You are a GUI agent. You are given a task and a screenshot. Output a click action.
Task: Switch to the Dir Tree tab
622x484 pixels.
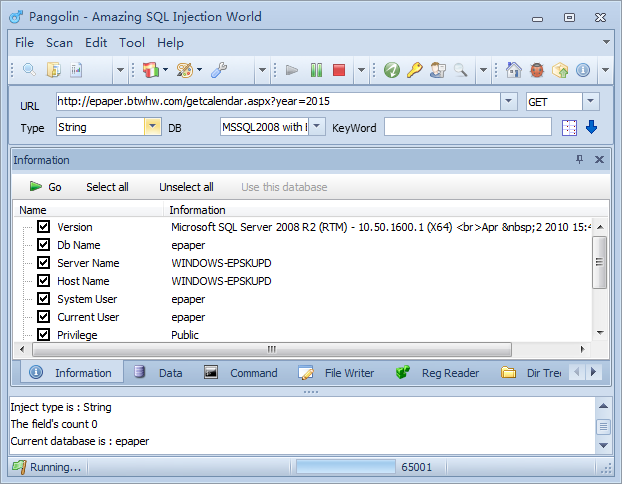coord(532,373)
